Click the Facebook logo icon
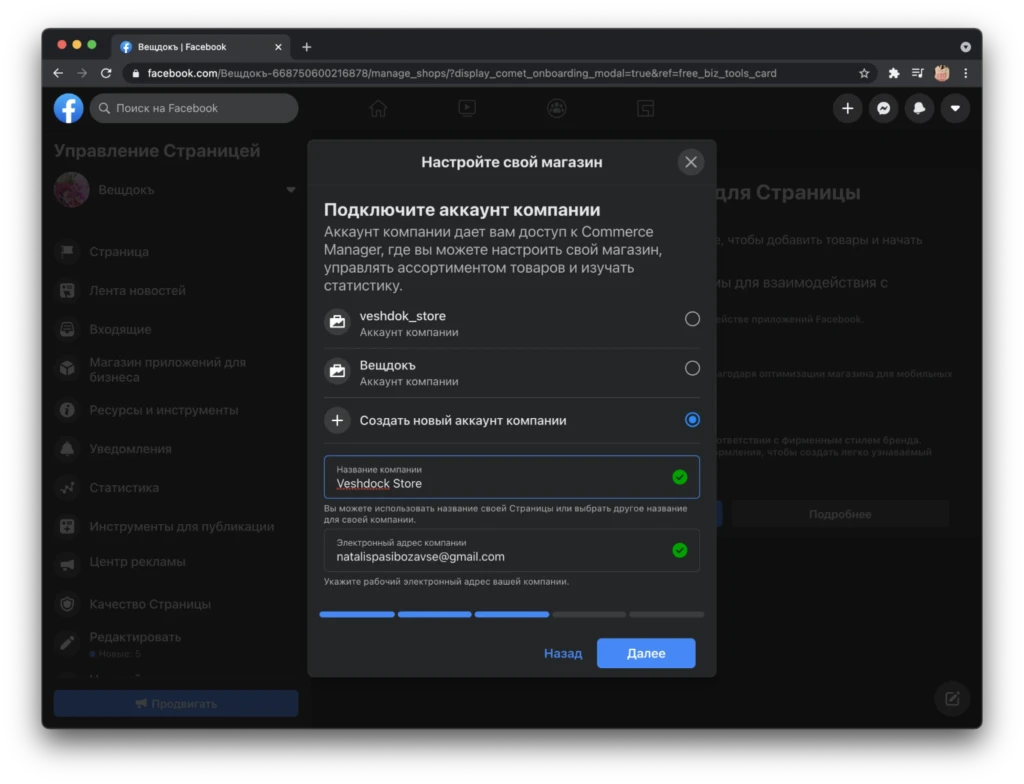The width and height of the screenshot is (1024, 784). 69,108
